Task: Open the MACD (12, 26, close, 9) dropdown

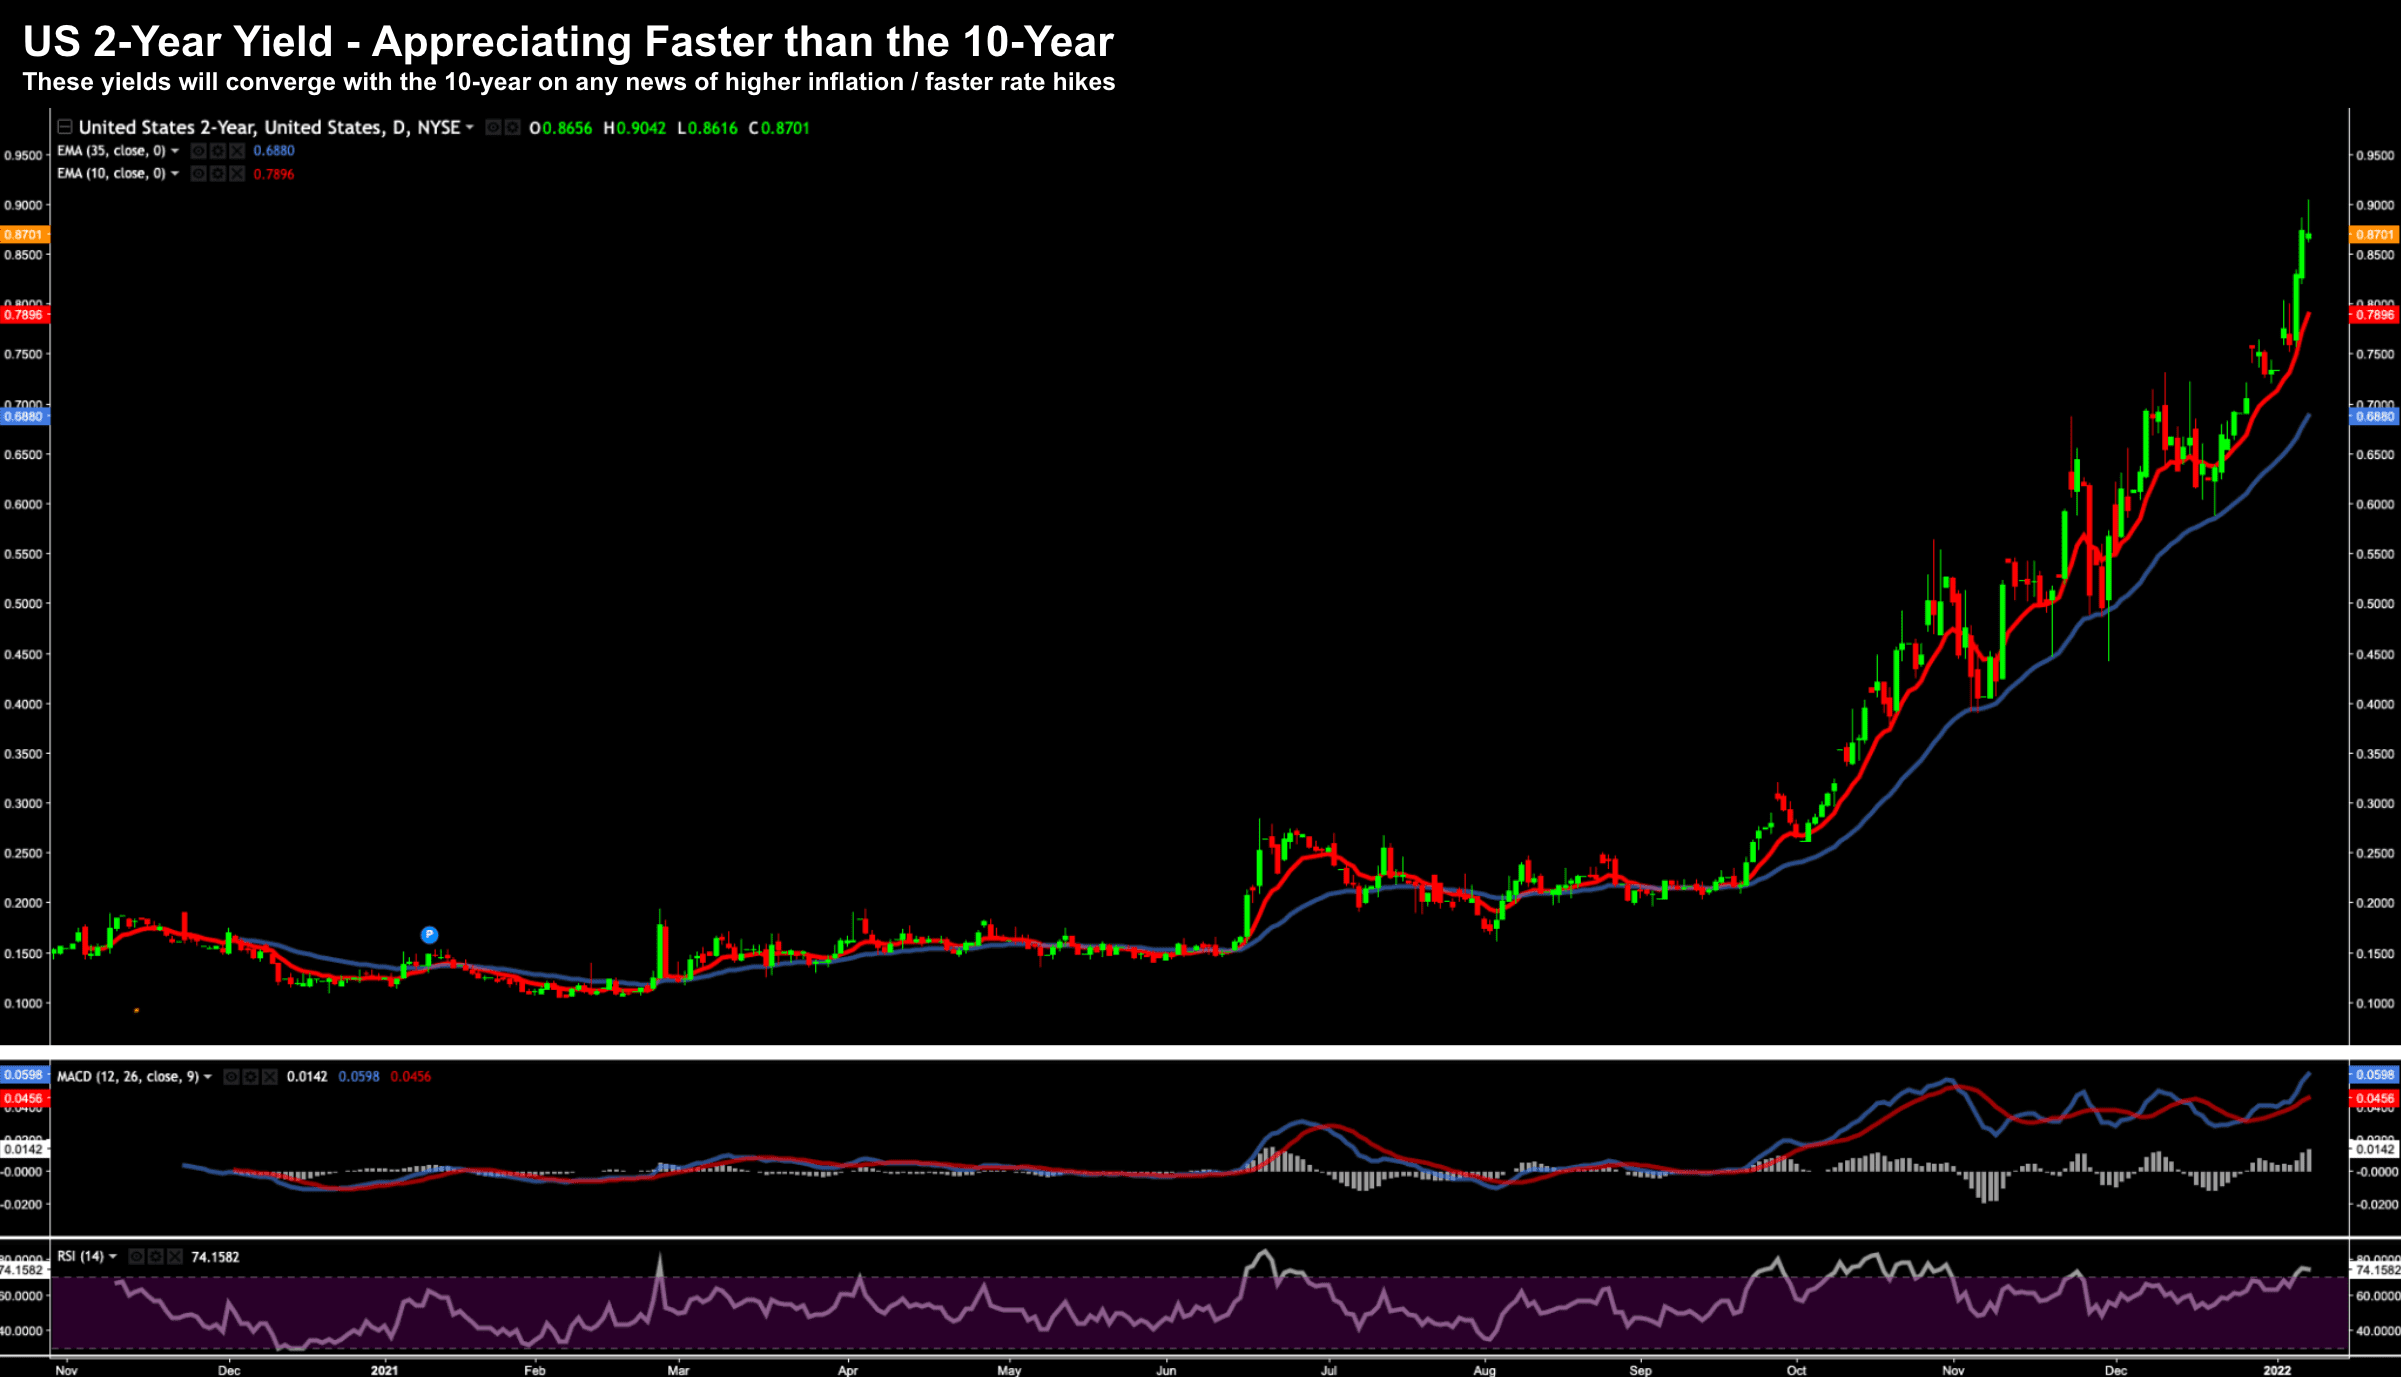Action: tap(208, 1077)
